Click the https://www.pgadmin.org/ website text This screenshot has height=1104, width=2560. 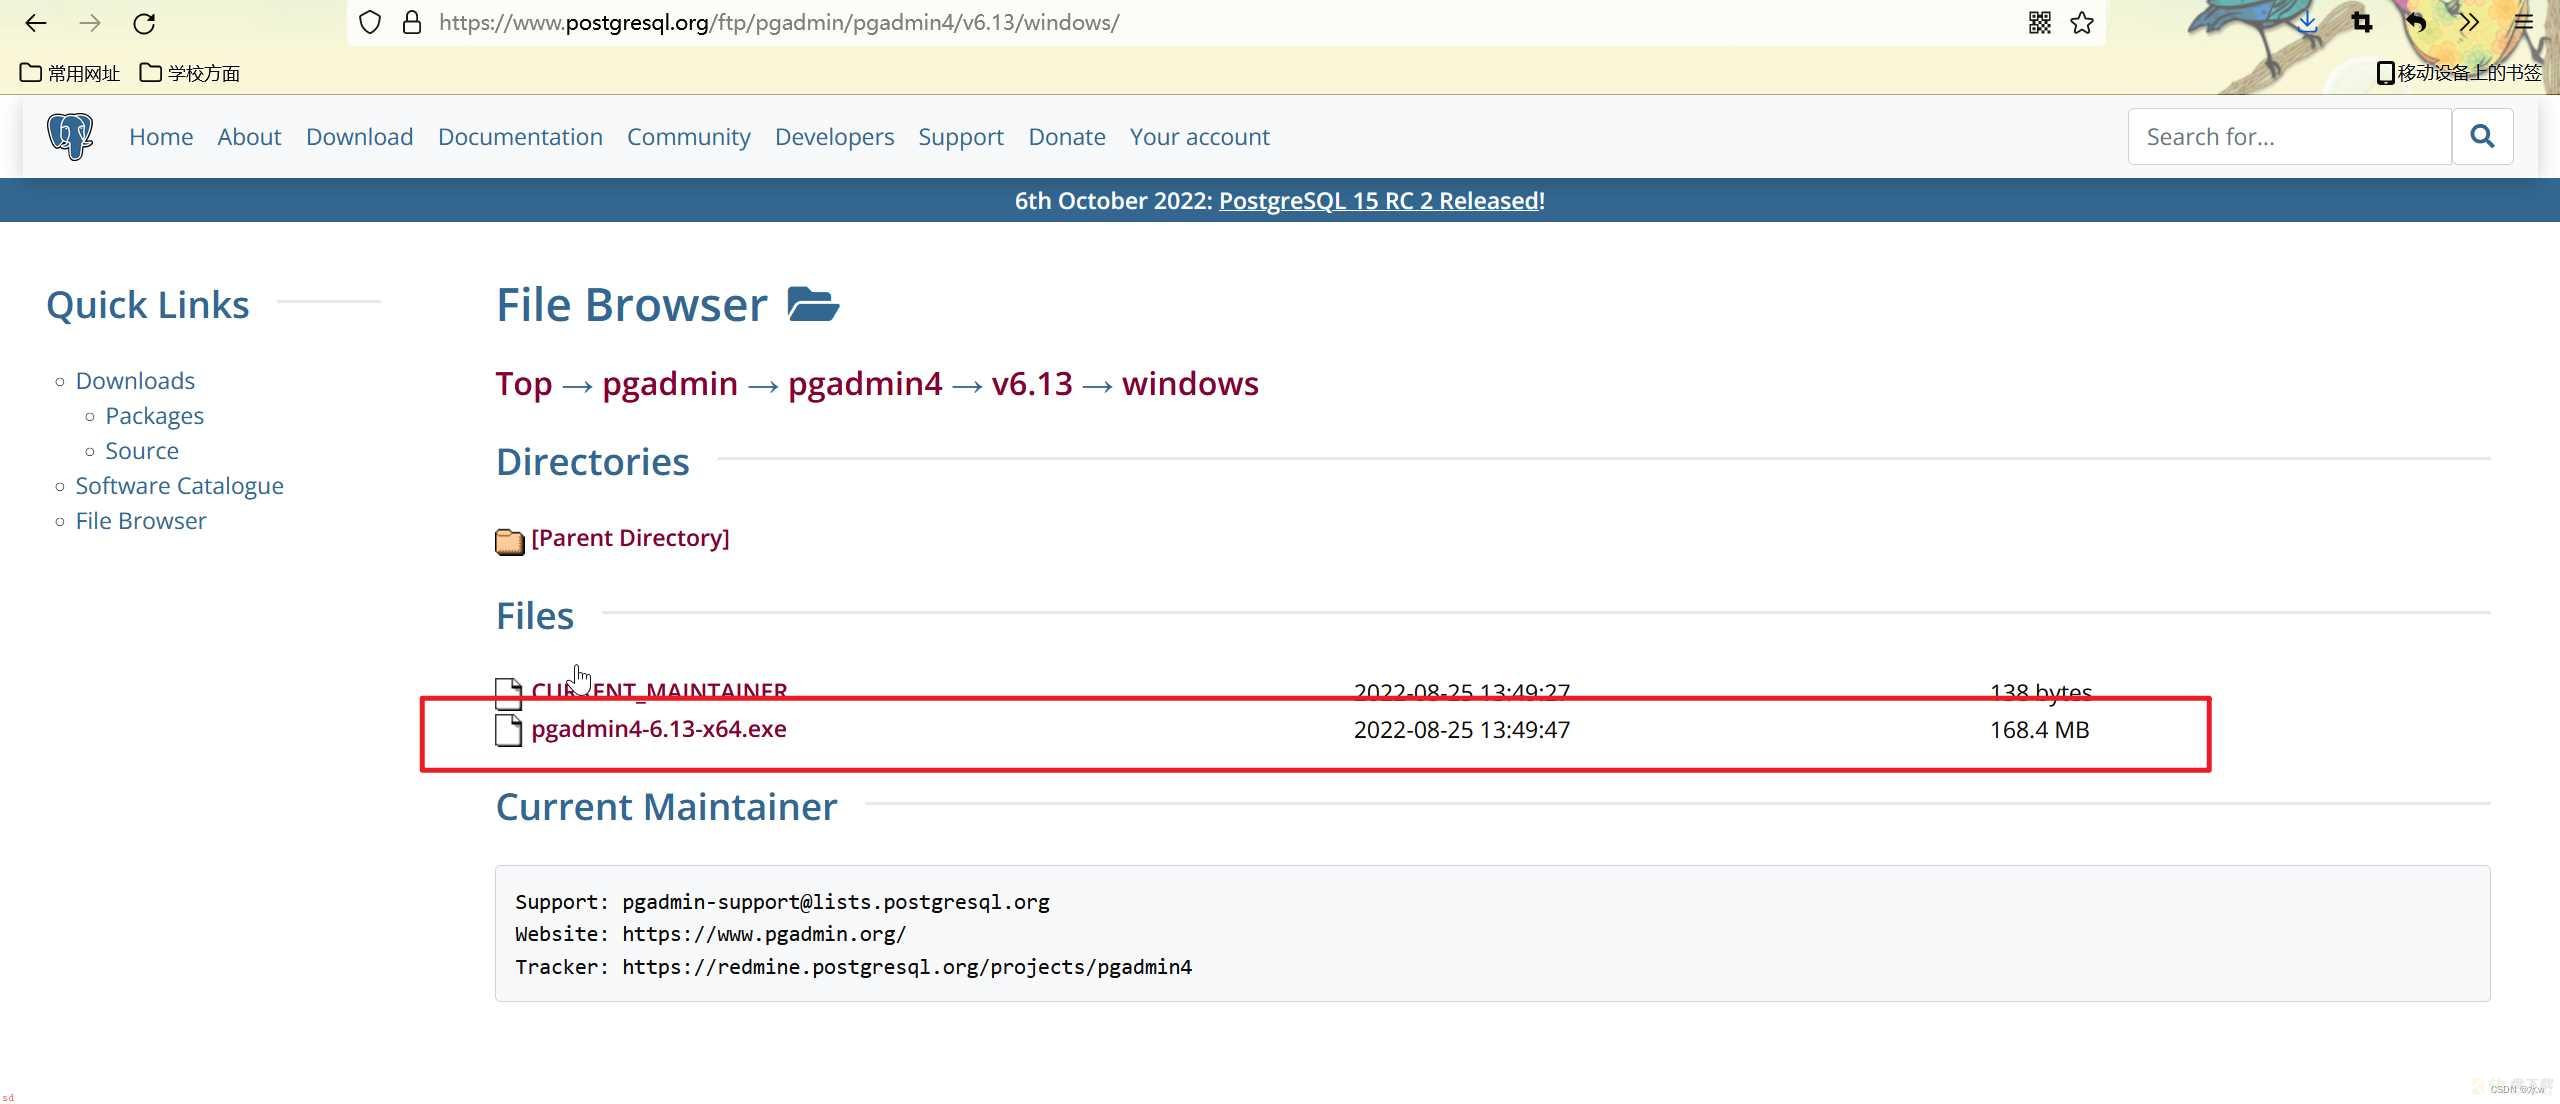764,934
